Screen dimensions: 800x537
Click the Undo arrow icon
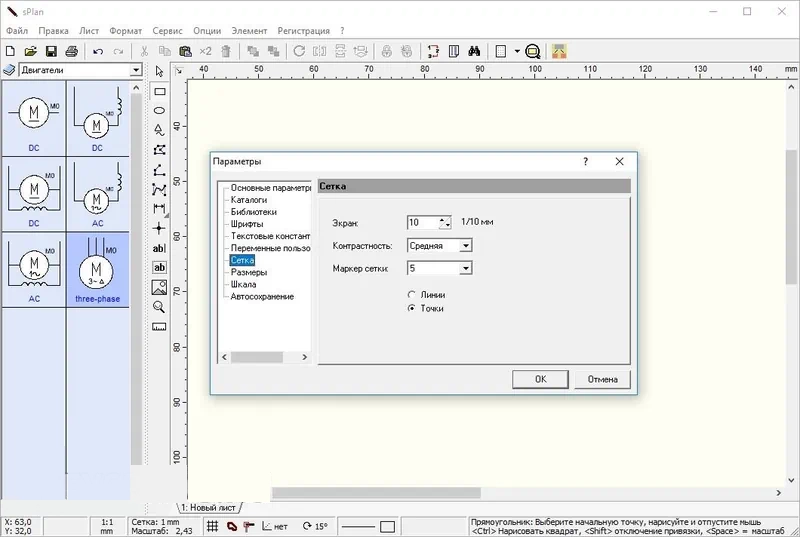click(98, 50)
